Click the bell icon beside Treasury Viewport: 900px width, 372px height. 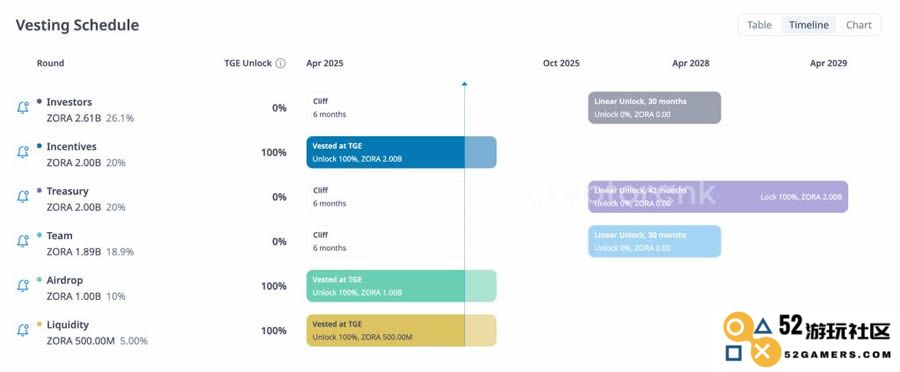click(x=23, y=196)
